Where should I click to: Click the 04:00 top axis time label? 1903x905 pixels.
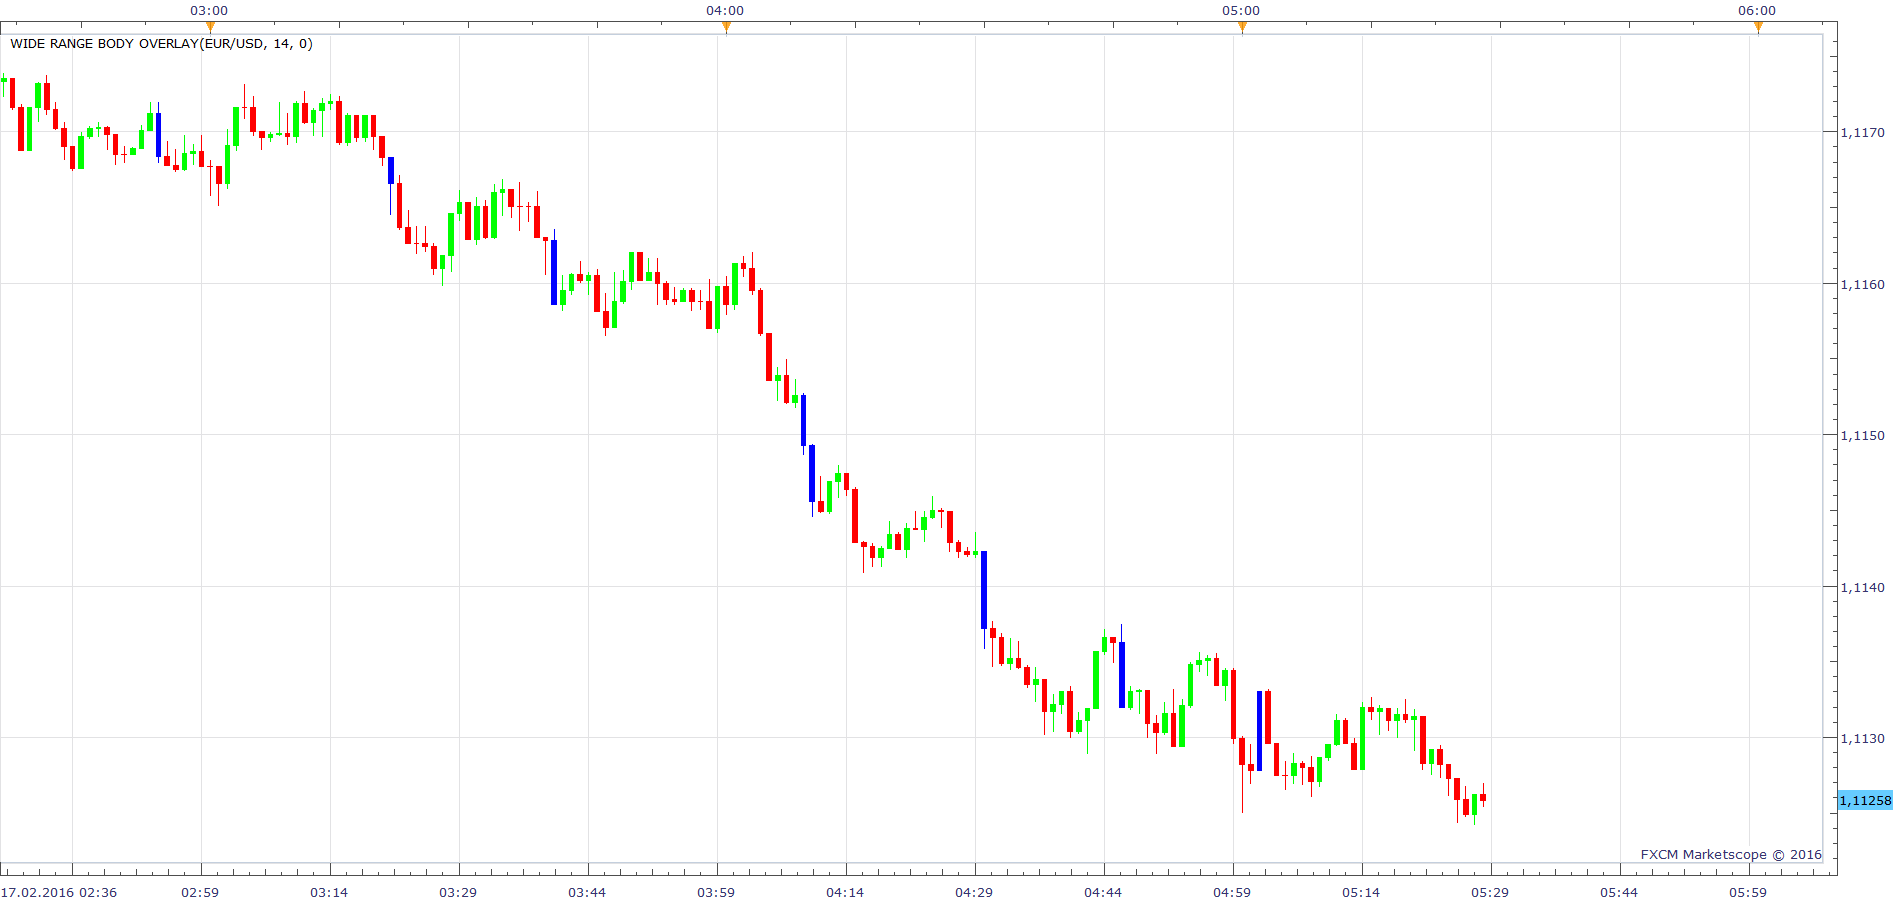pyautogui.click(x=725, y=10)
